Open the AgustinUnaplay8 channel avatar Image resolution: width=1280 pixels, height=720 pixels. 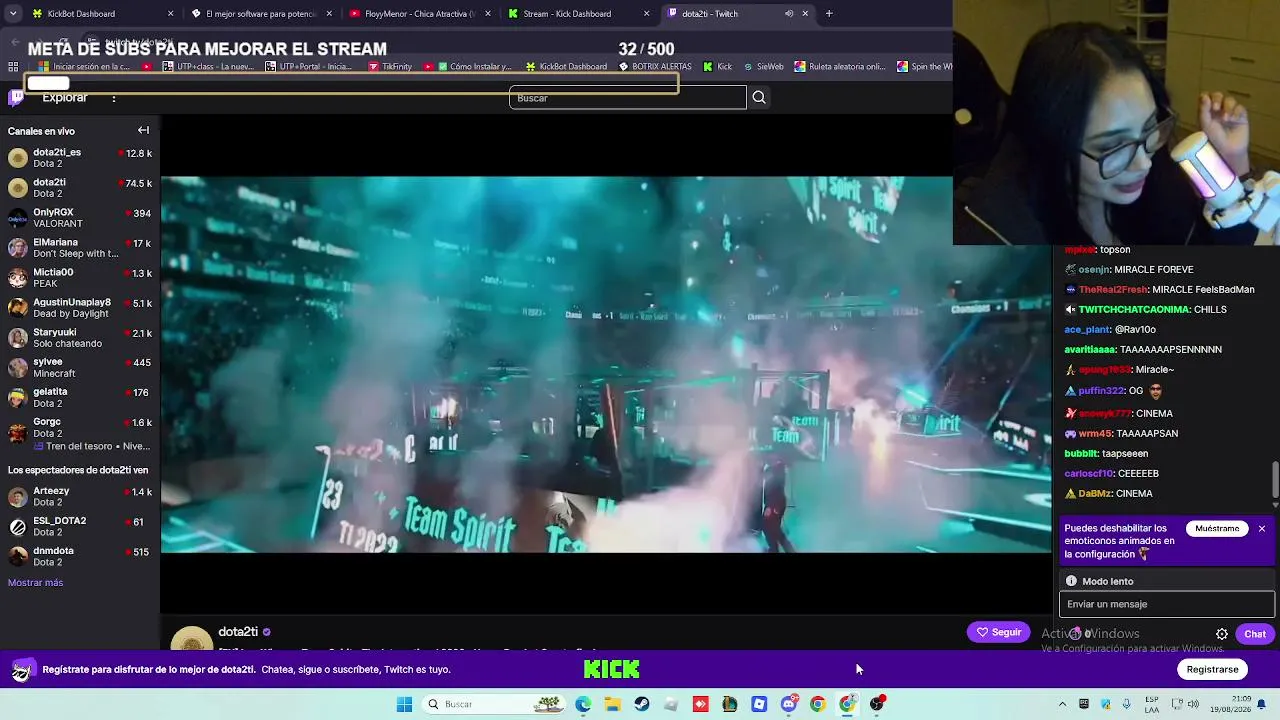tap(17, 308)
